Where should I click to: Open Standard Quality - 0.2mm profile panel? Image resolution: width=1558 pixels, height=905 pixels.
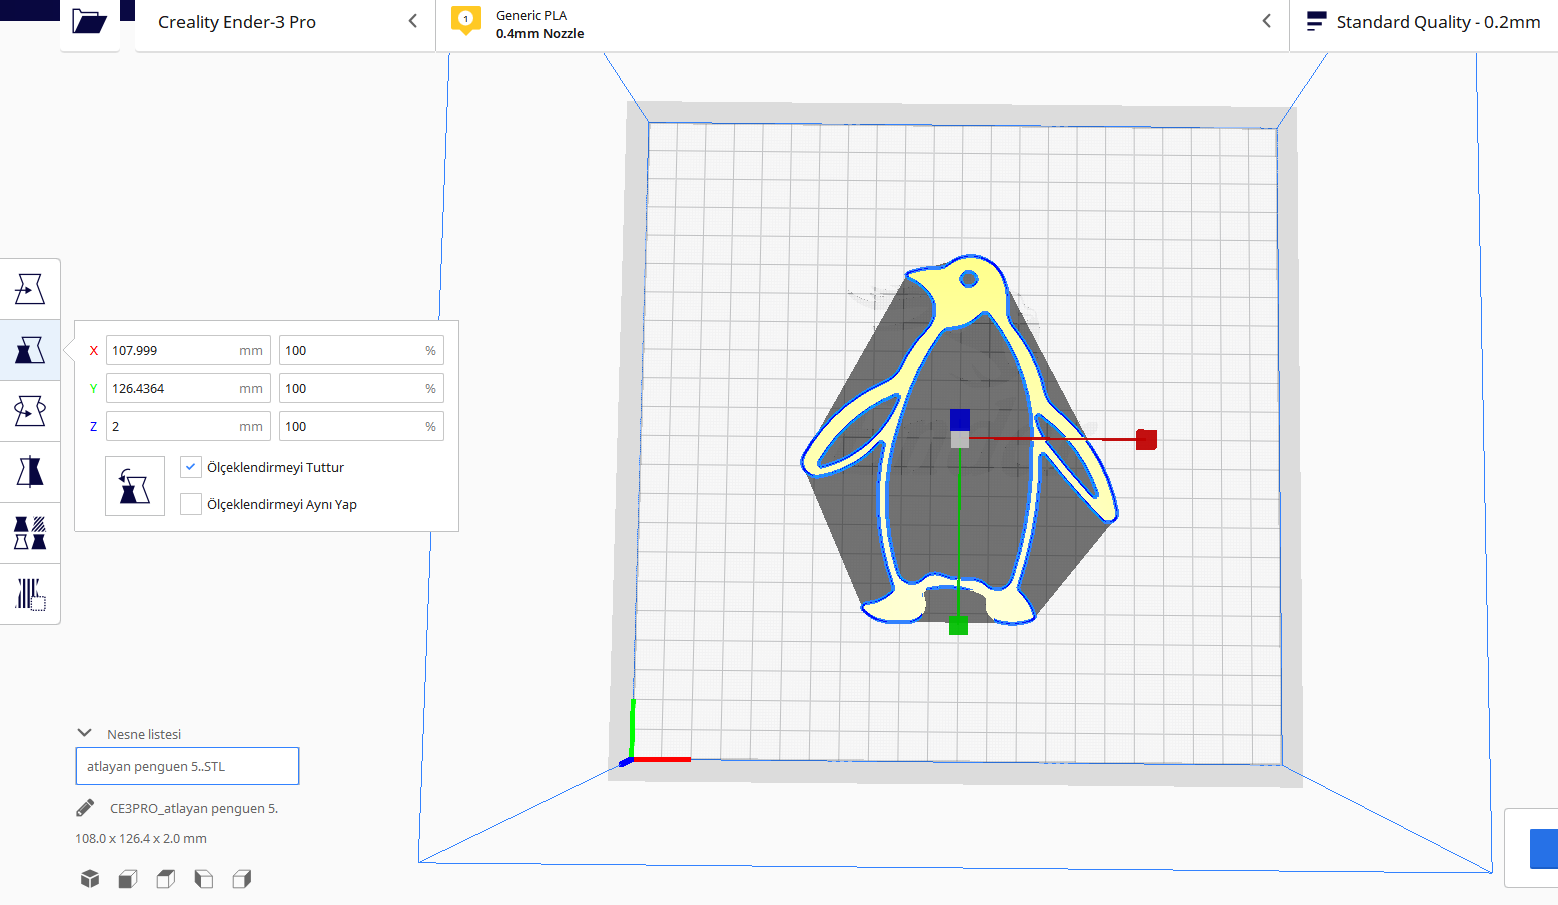click(1424, 22)
